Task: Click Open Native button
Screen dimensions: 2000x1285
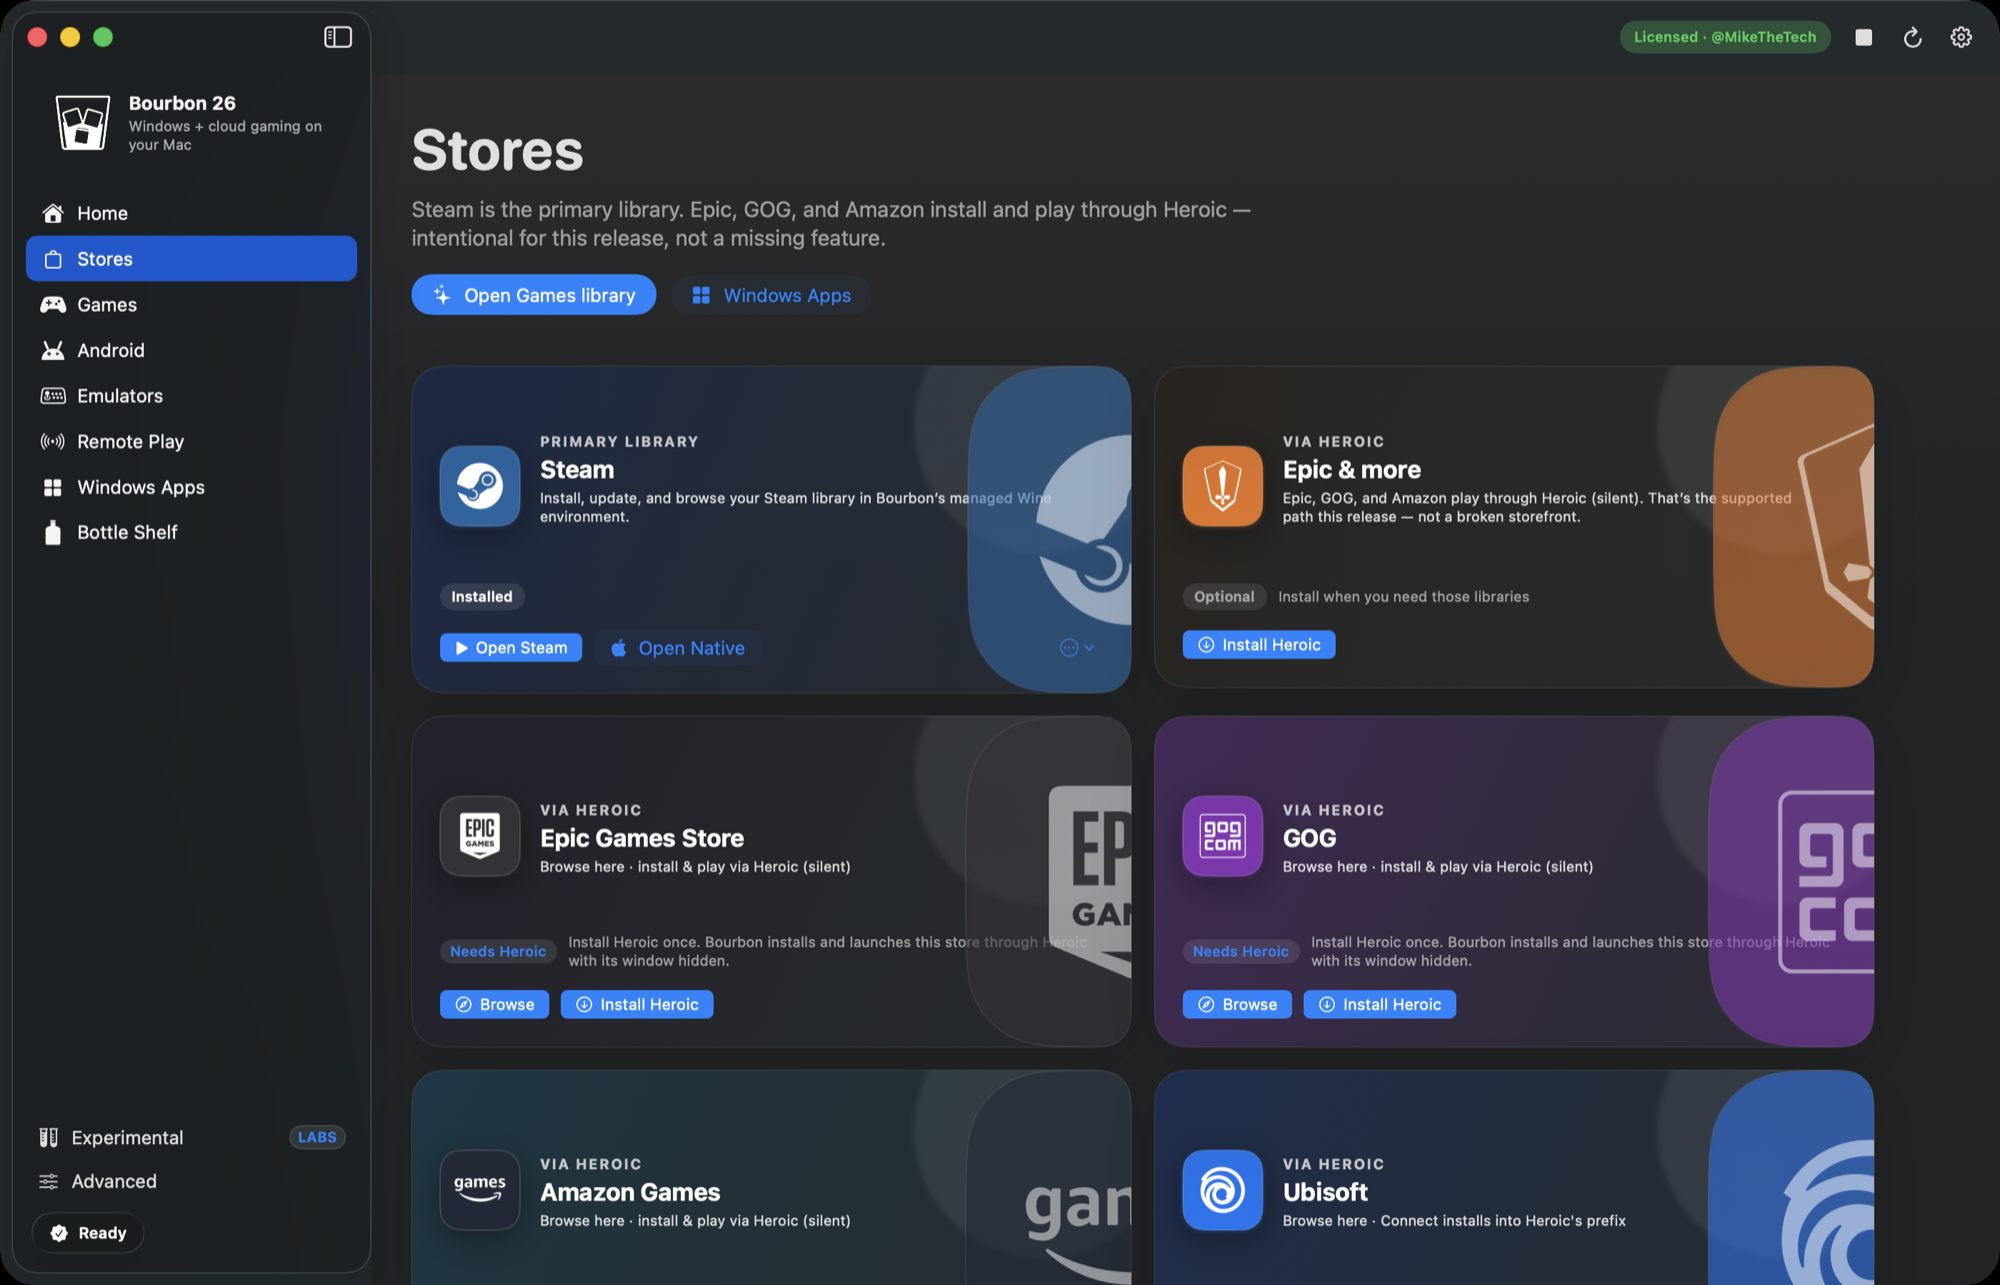Action: 678,648
